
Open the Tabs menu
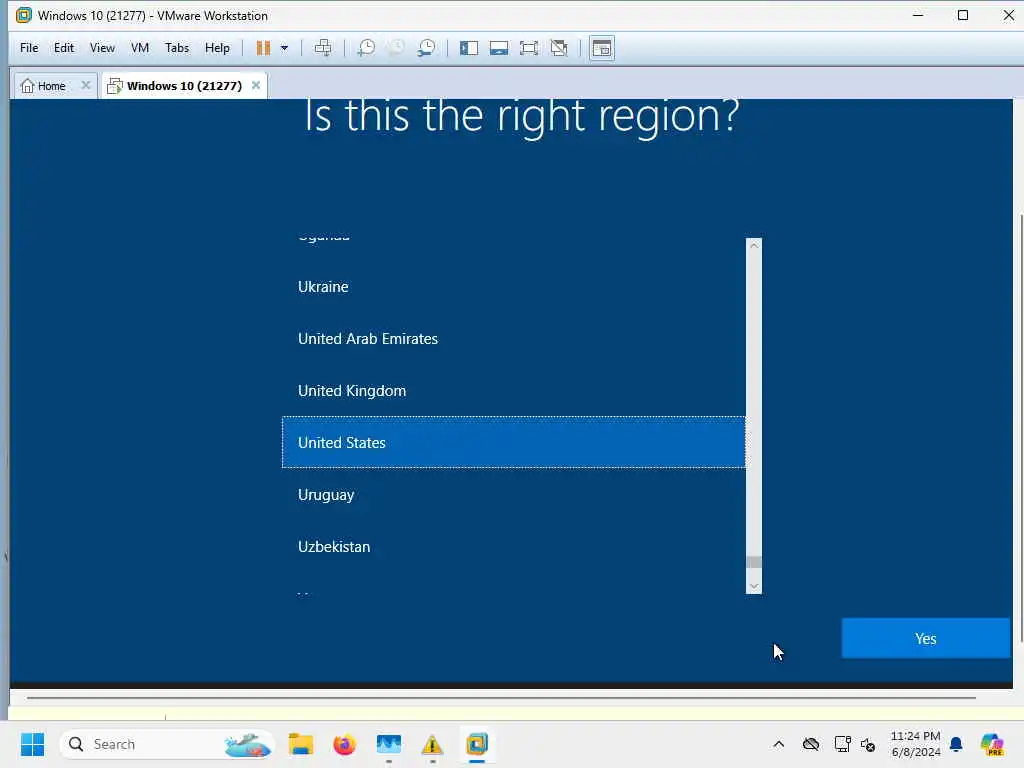coord(176,48)
